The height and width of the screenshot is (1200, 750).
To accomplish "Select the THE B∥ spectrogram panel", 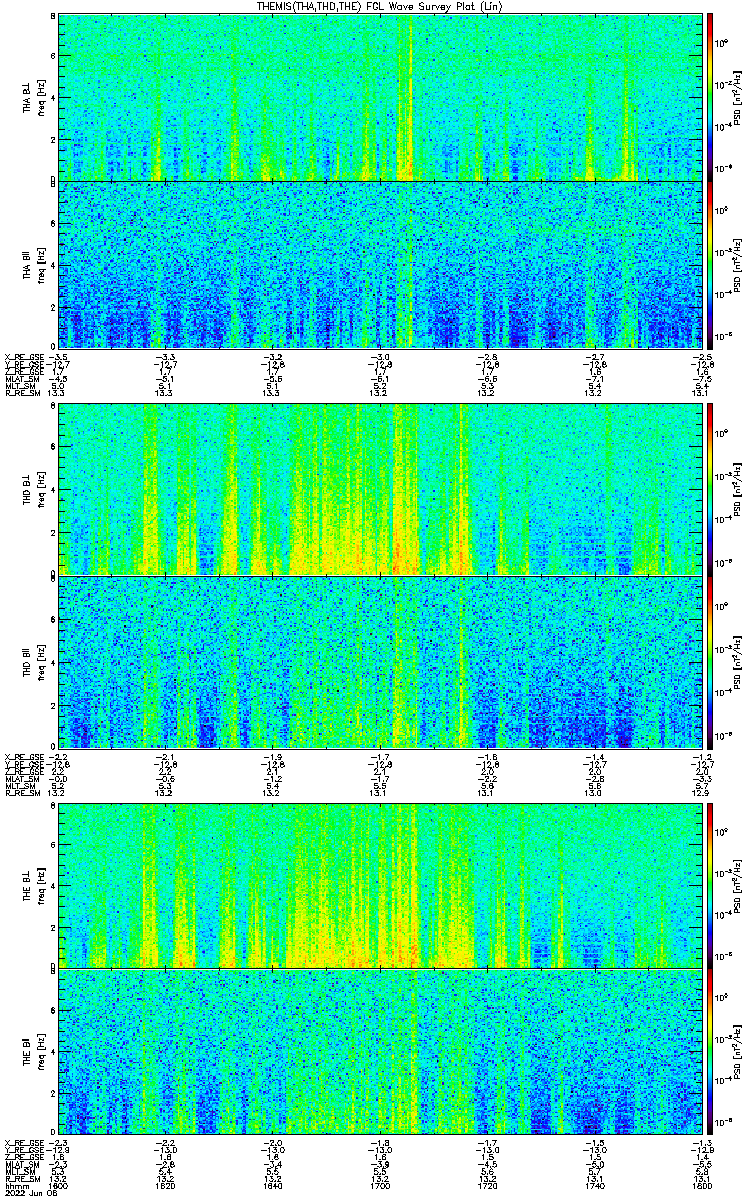I will [381, 1051].
